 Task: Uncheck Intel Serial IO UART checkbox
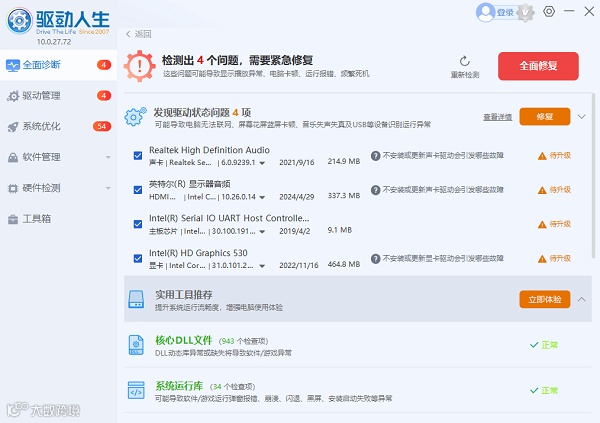(x=138, y=224)
